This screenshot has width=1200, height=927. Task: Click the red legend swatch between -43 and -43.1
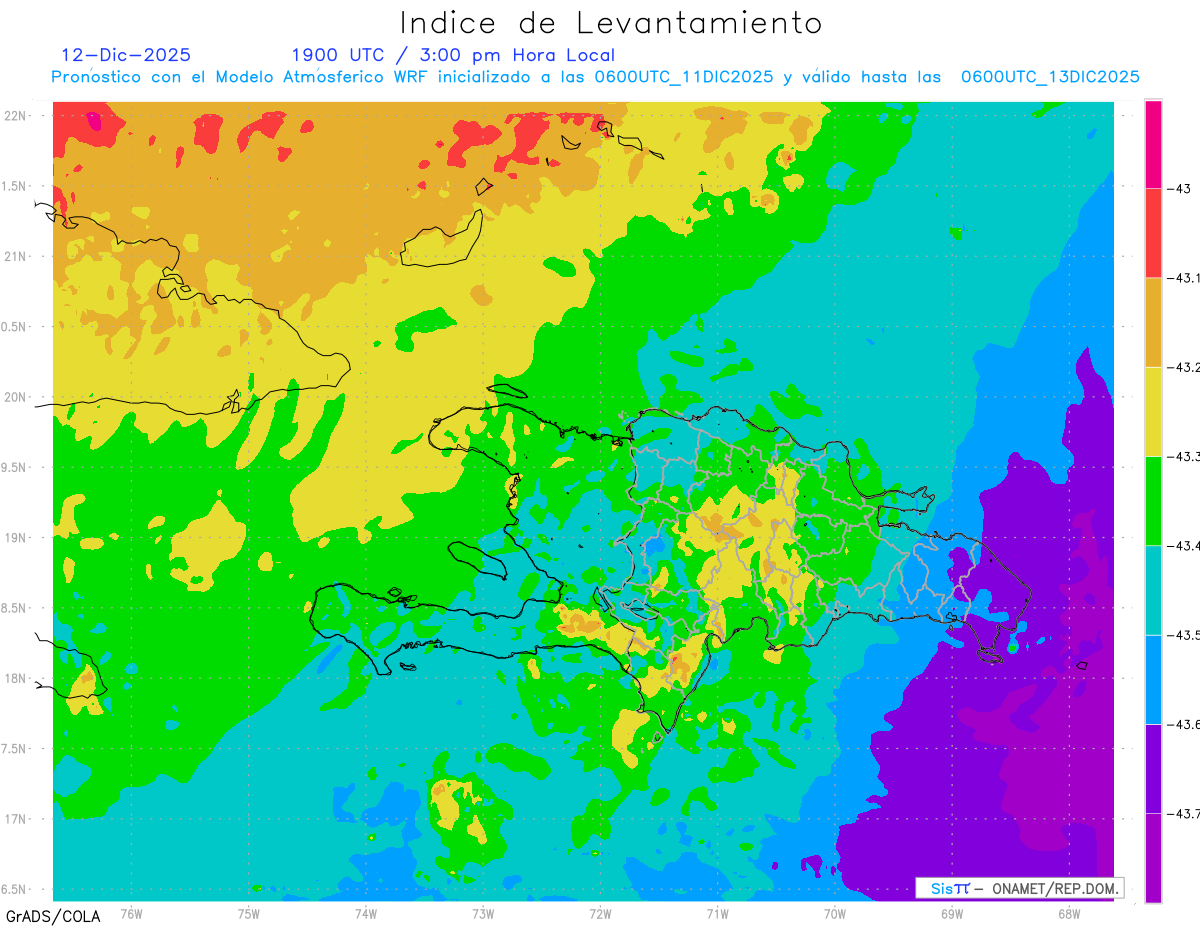1153,233
